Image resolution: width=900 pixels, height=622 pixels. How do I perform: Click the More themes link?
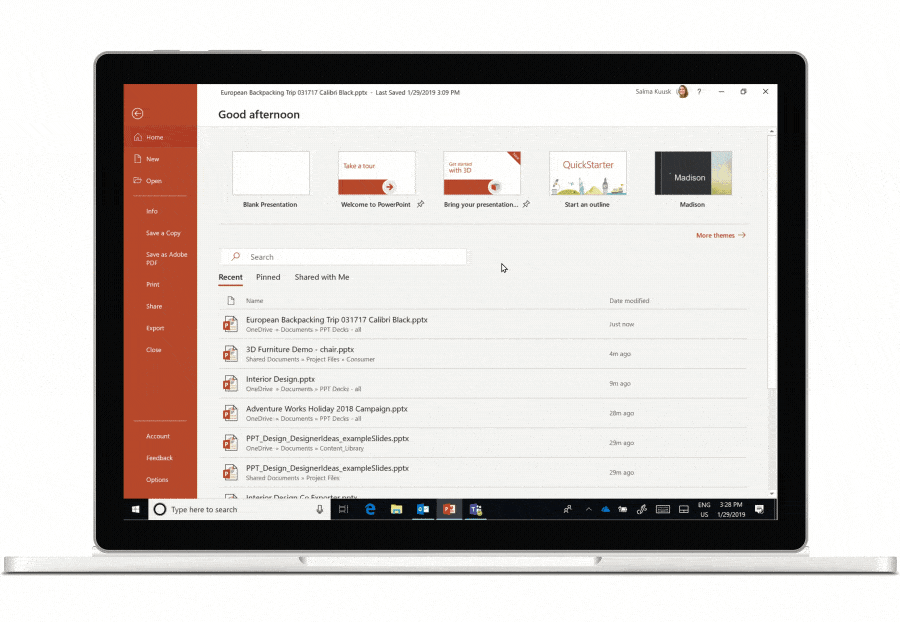click(x=720, y=236)
